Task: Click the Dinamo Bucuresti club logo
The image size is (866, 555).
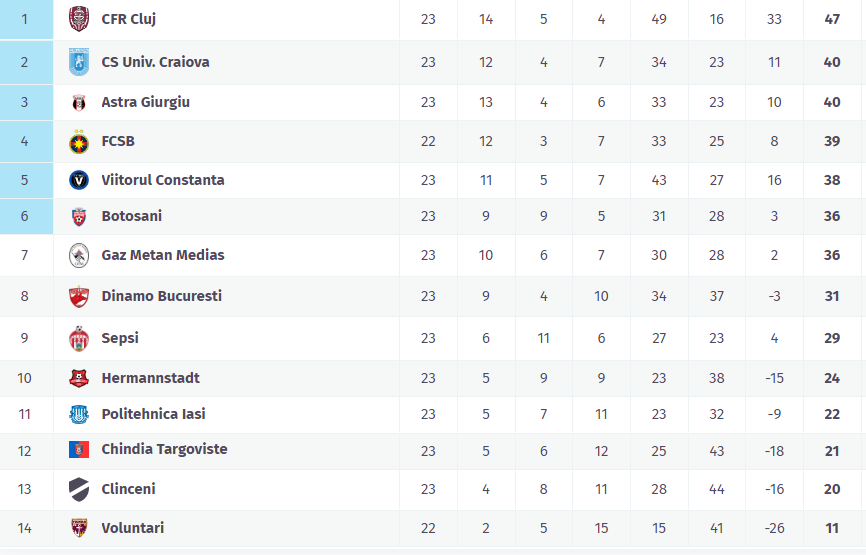Action: coord(78,296)
